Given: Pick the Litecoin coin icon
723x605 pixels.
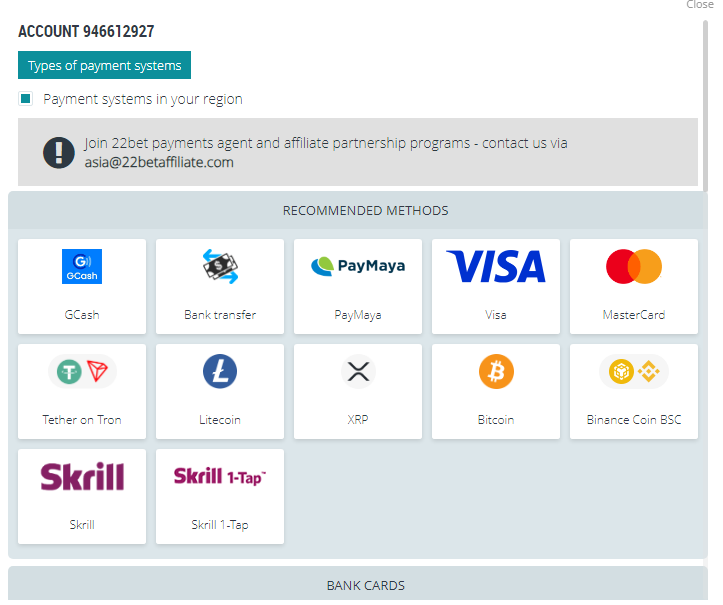Looking at the screenshot, I should 220,372.
